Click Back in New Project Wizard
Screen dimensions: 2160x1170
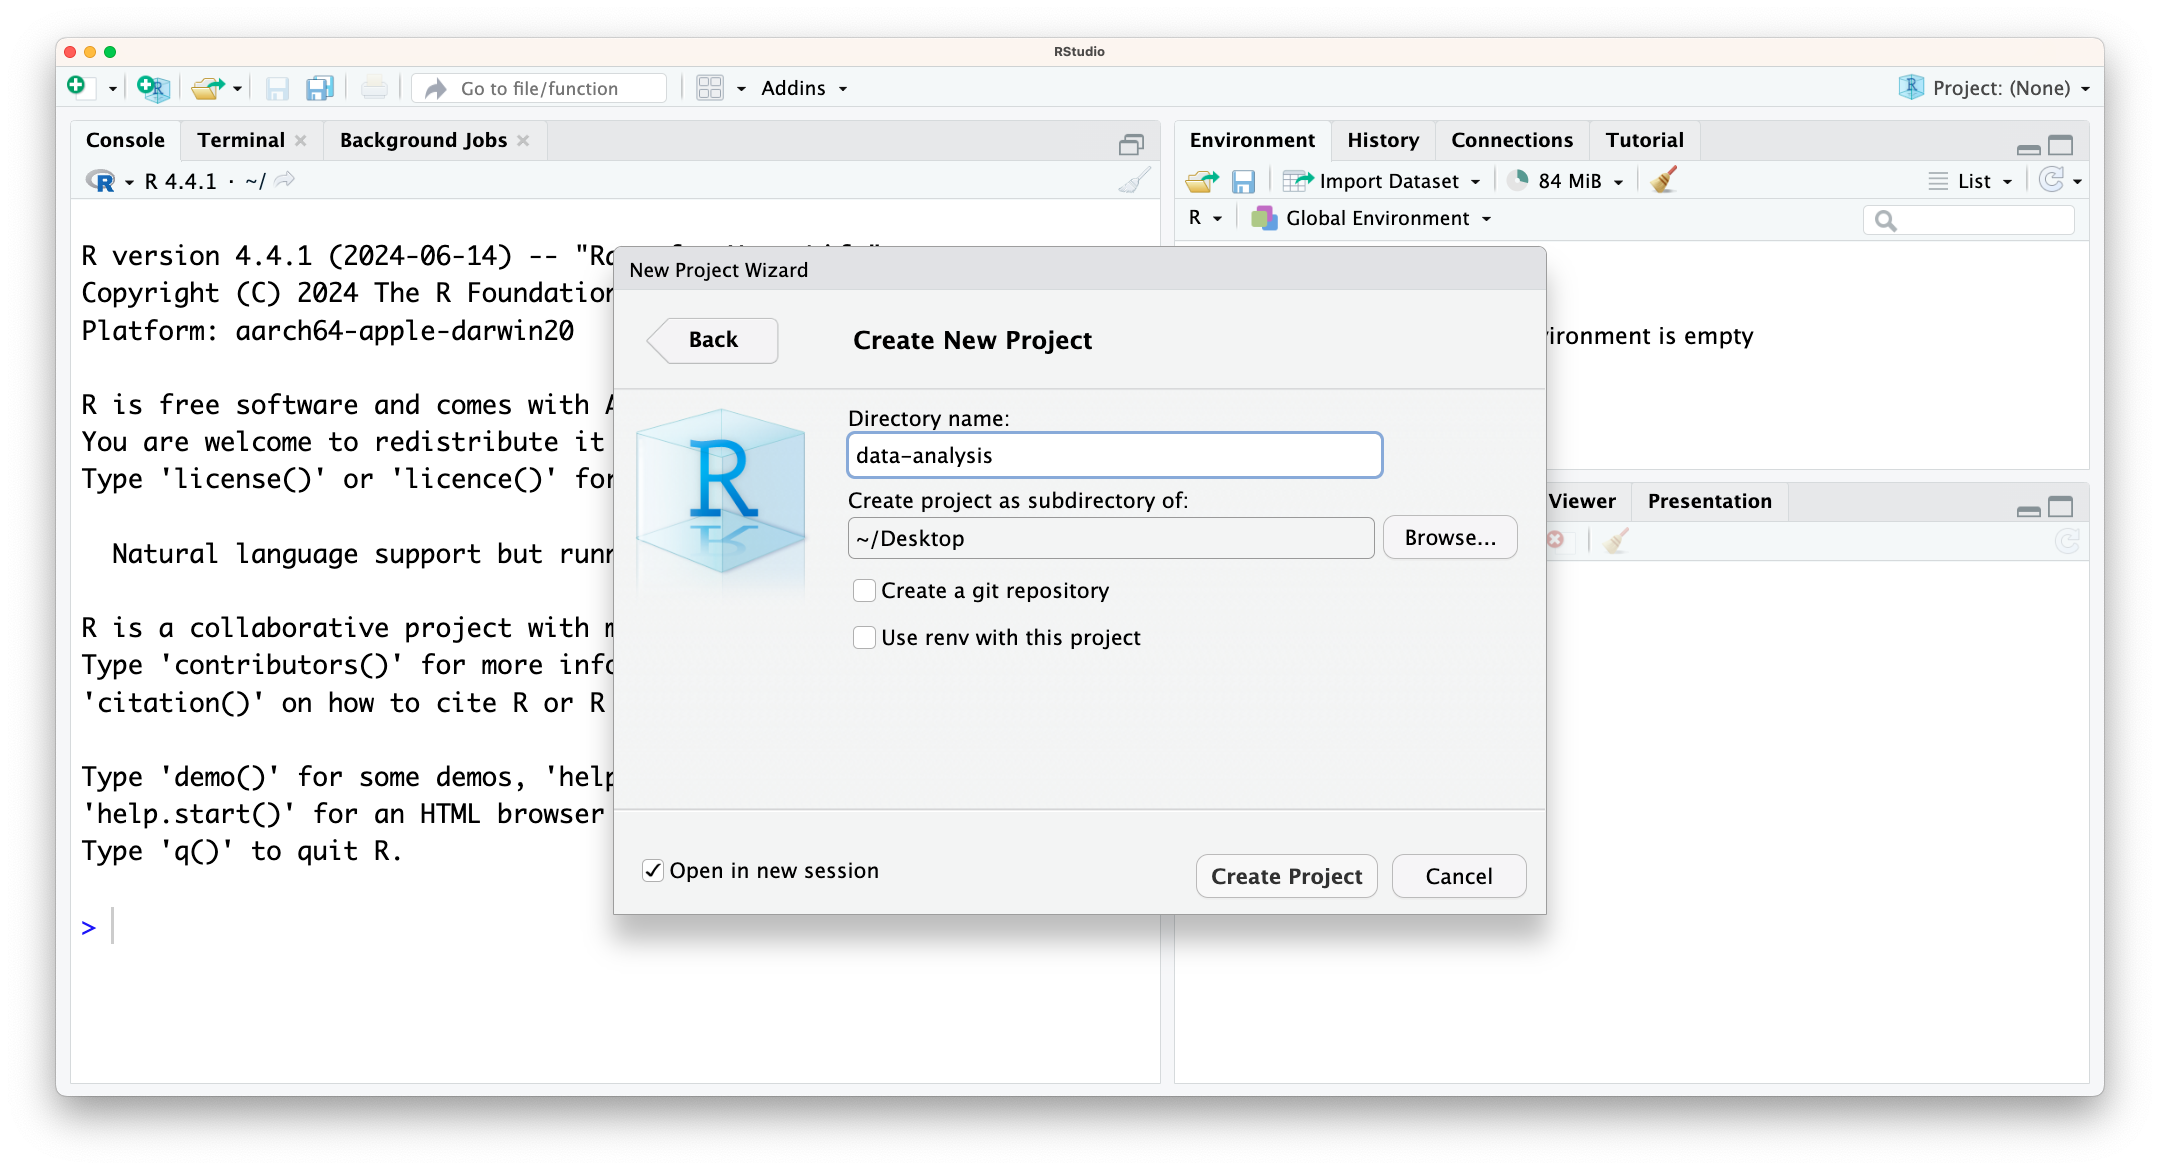712,340
